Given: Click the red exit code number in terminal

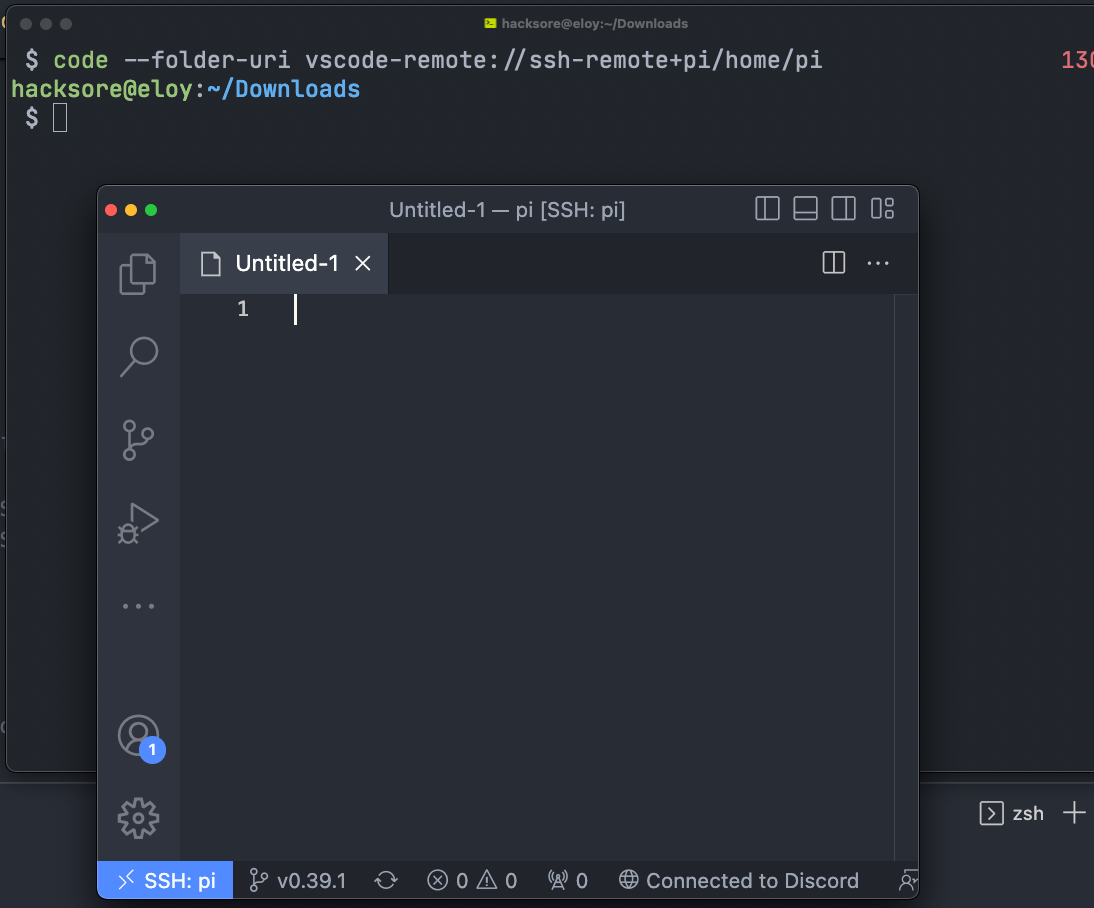Looking at the screenshot, I should click(1077, 60).
